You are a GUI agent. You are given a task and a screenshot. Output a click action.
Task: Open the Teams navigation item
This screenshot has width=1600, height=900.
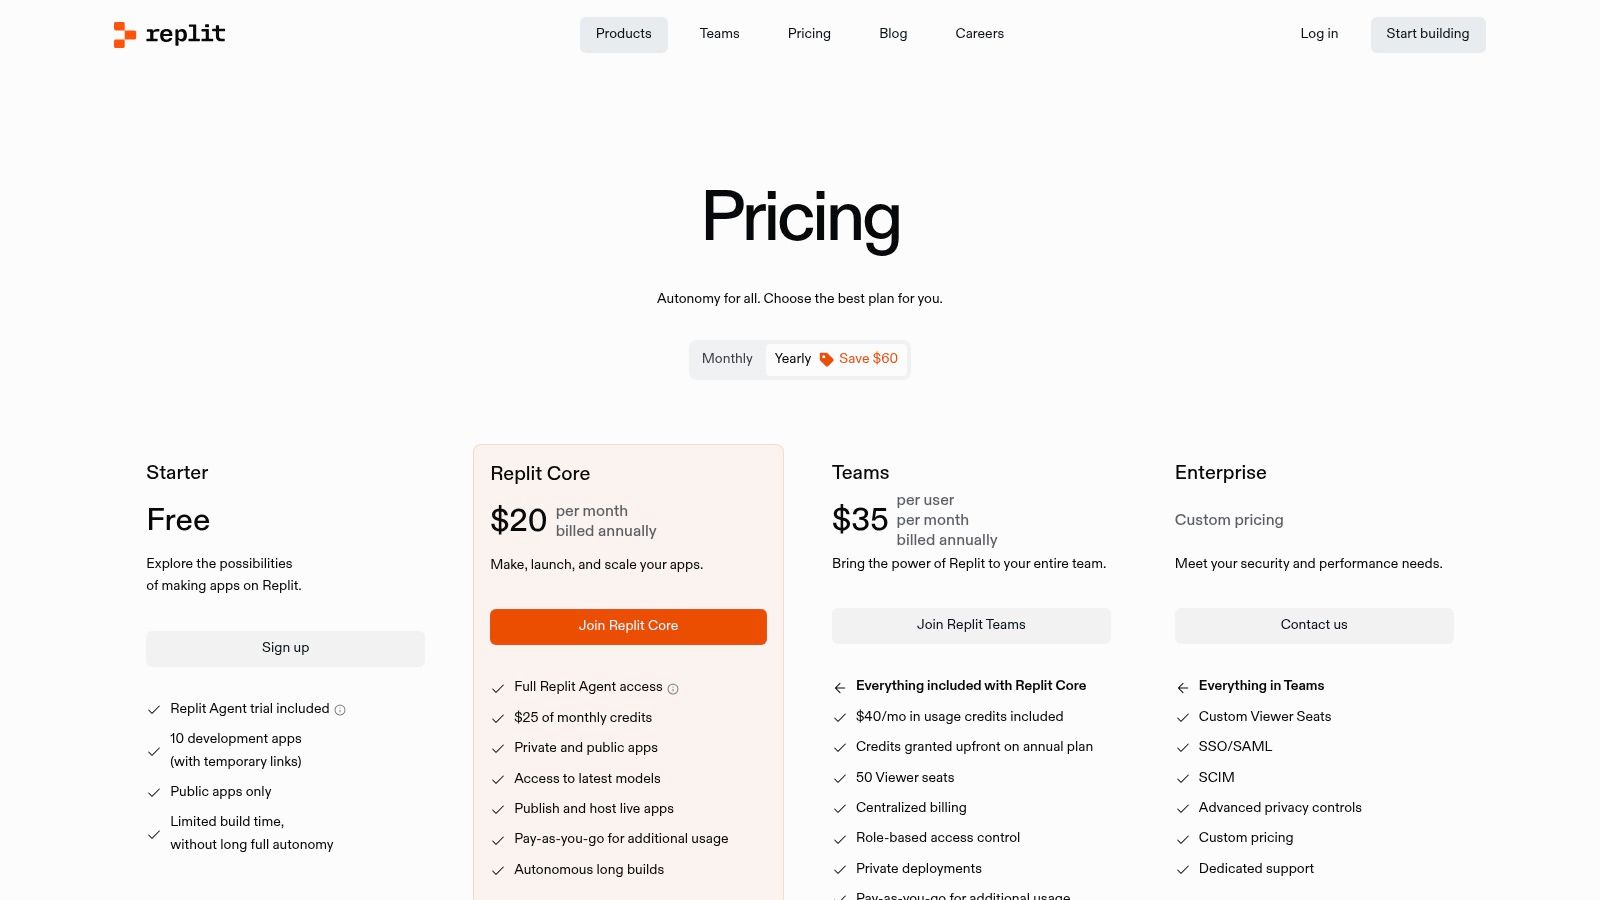tap(719, 34)
